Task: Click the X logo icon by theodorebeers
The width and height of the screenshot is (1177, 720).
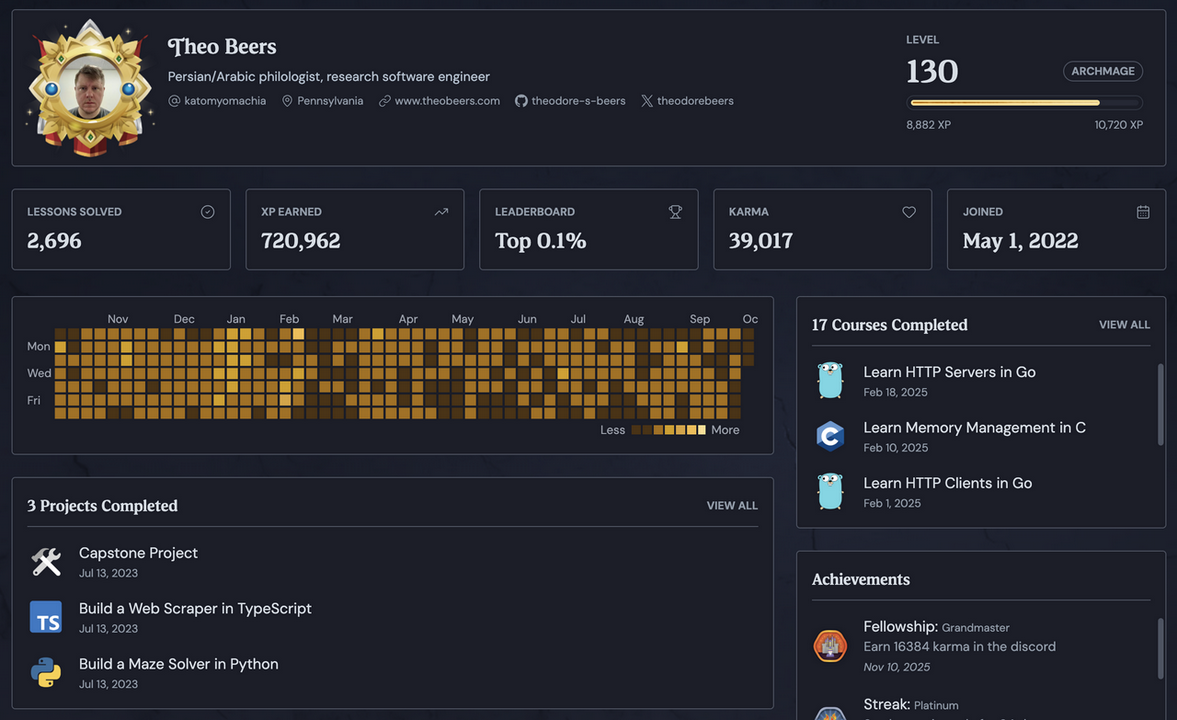Action: click(646, 101)
